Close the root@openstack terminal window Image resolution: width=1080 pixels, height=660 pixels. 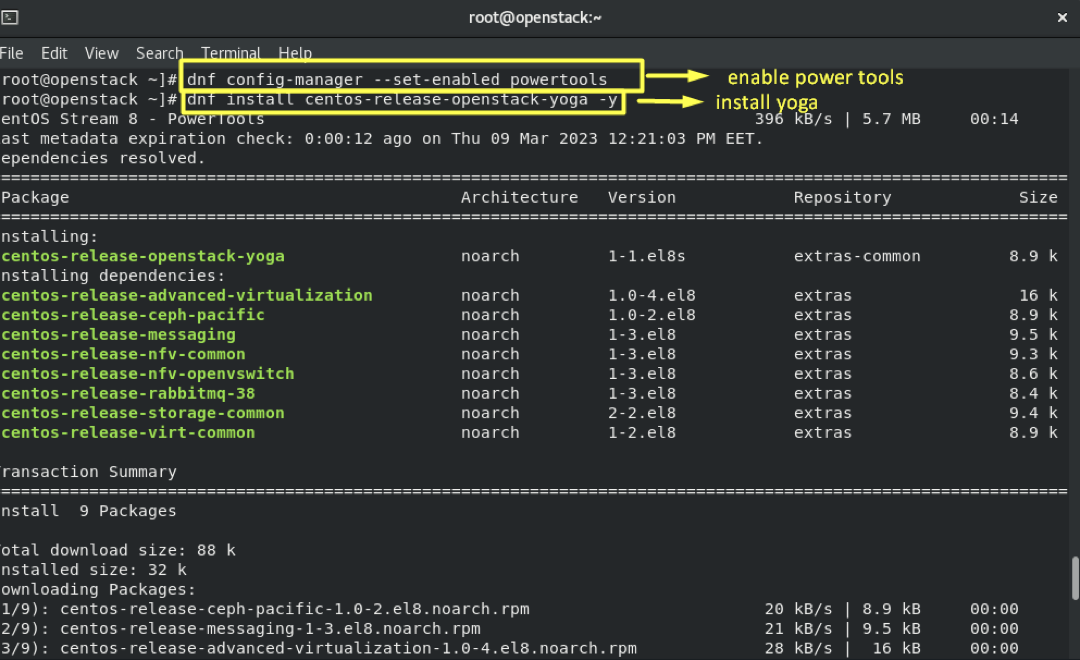1062,18
